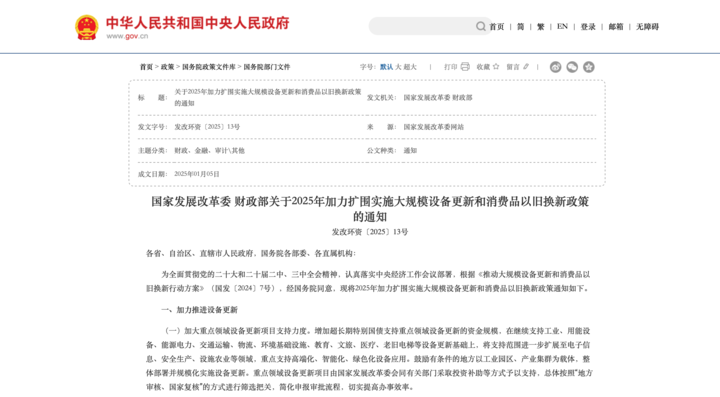Click the 成文日期 label
Screen dimensions: 720x397
point(152,174)
